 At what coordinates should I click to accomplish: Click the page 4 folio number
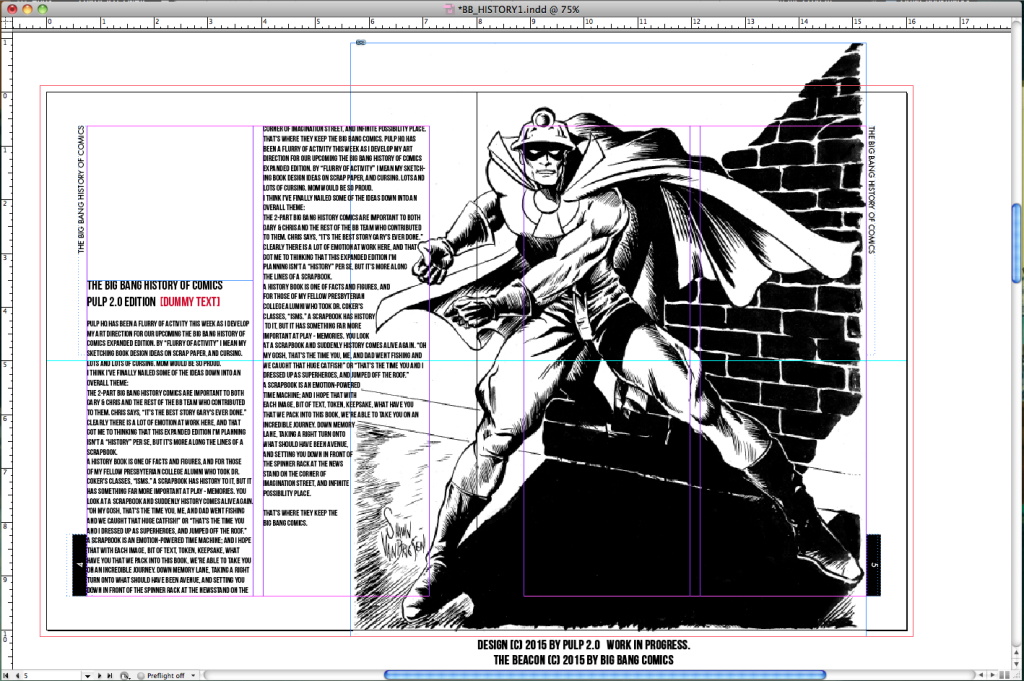(80, 565)
